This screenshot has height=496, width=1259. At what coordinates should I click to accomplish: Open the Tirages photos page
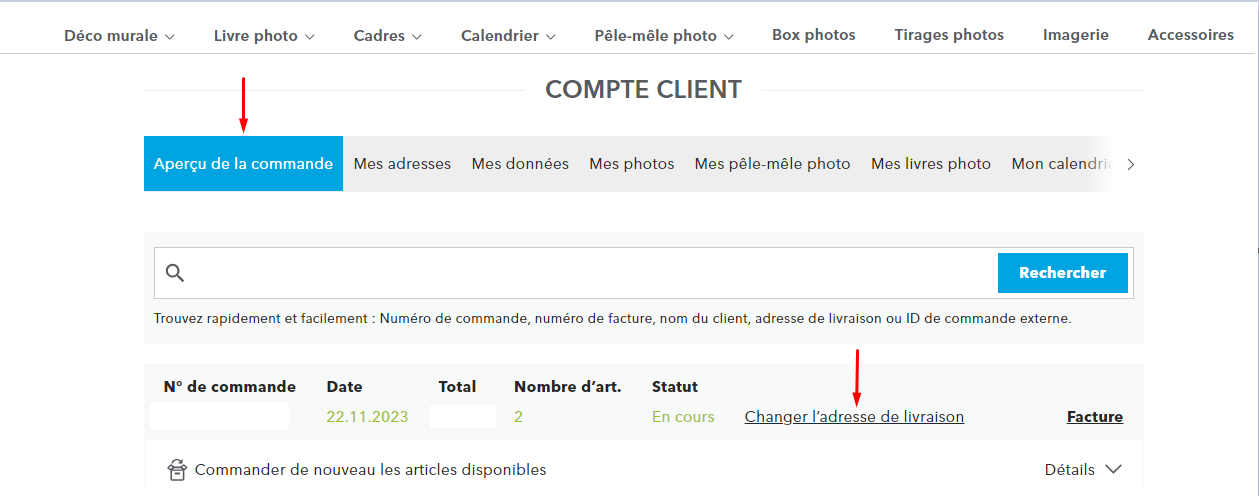949,35
